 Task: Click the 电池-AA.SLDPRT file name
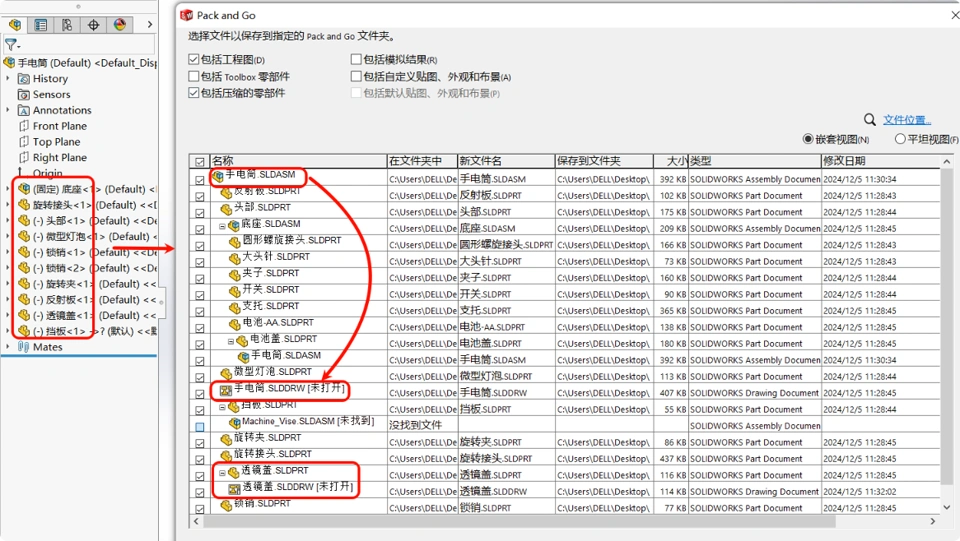click(x=278, y=323)
